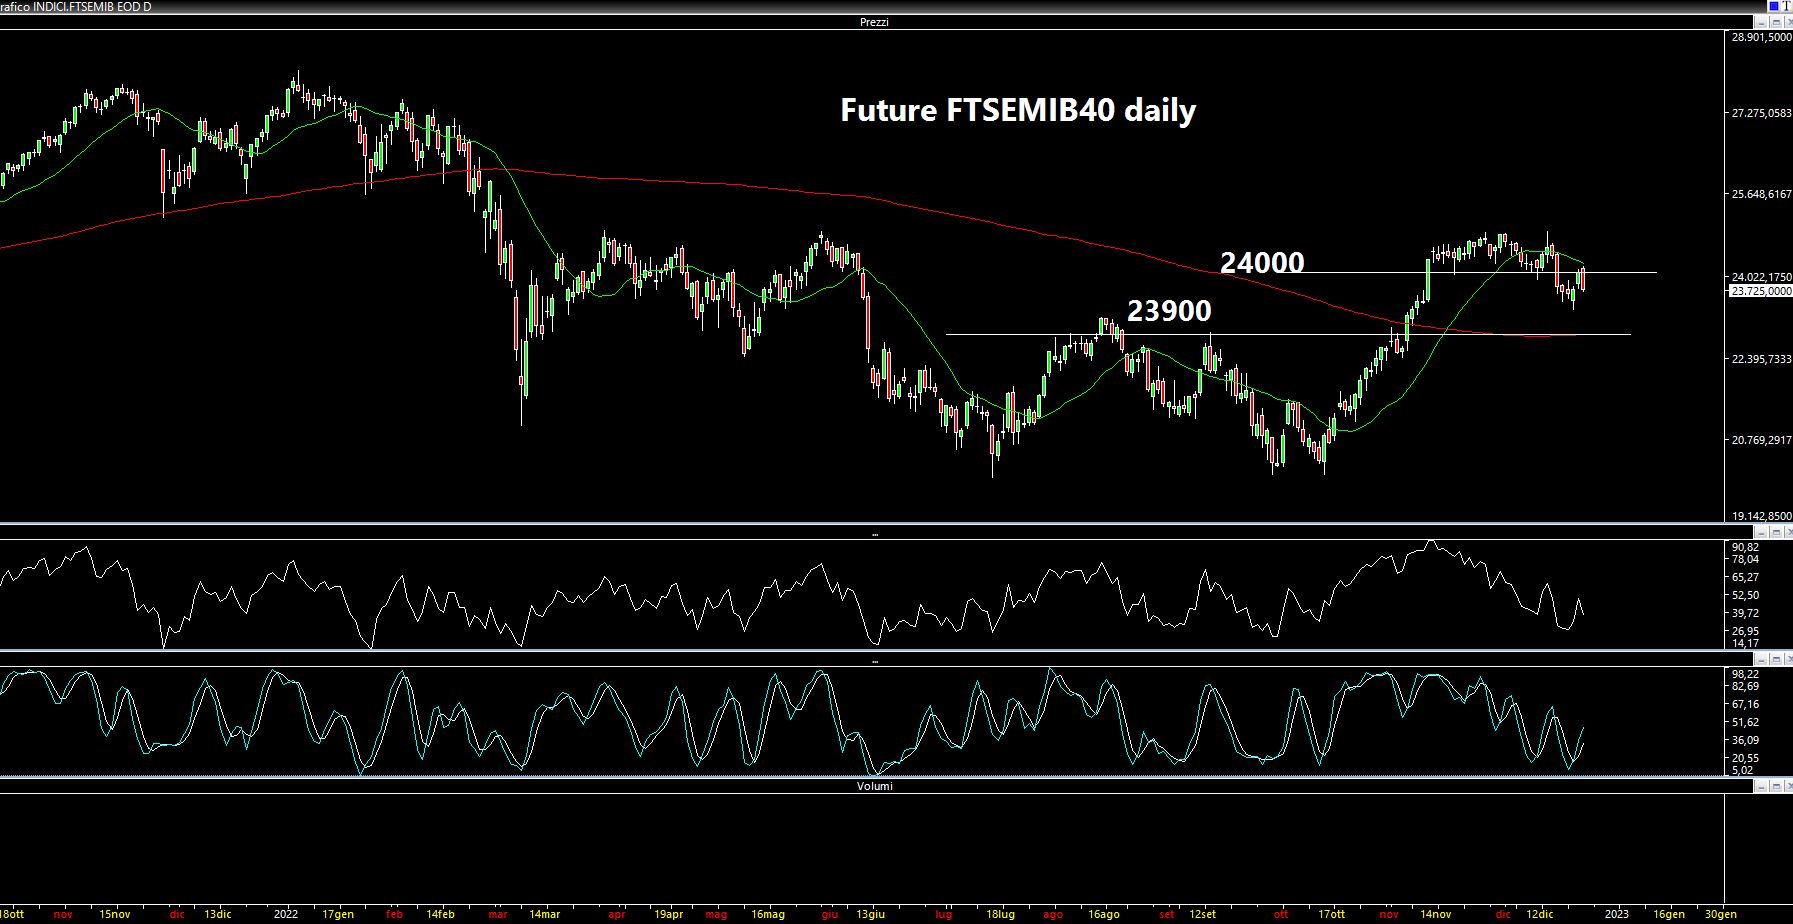
Task: Click the 52,50 RSI scale value
Action: 1745,595
